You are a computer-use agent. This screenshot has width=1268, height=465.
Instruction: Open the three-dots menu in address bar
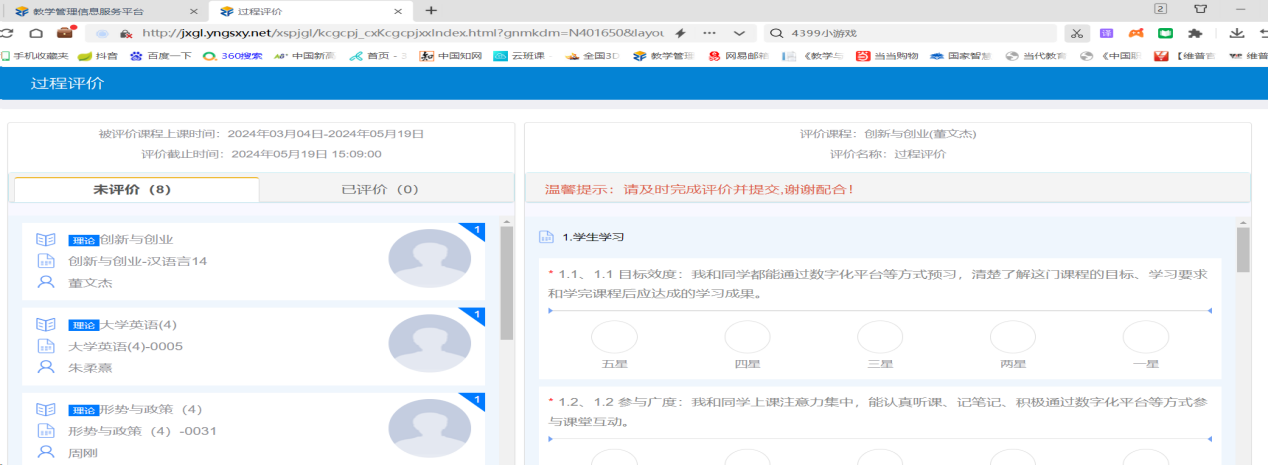711,33
